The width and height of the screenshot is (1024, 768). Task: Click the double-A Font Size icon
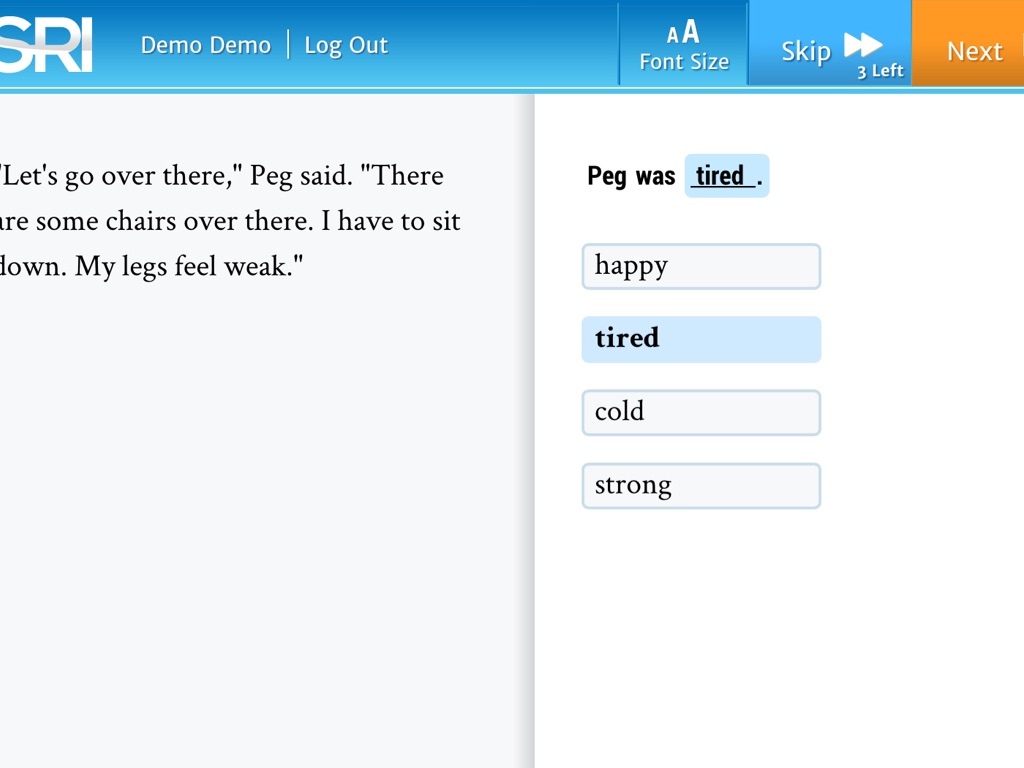pyautogui.click(x=683, y=33)
